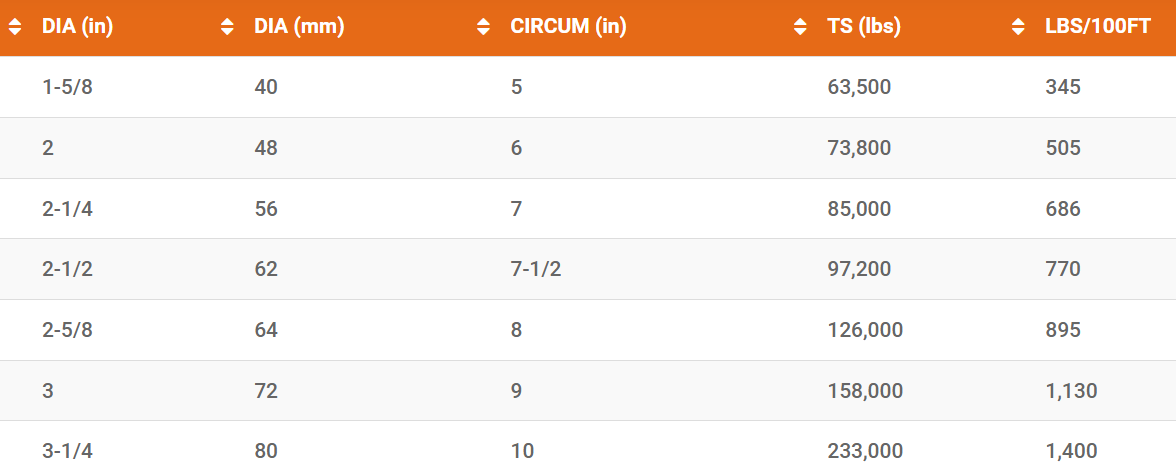Screen dimensions: 1176x471
Task: Click the CIRCUM (in) column header text
Action: [x=568, y=28]
